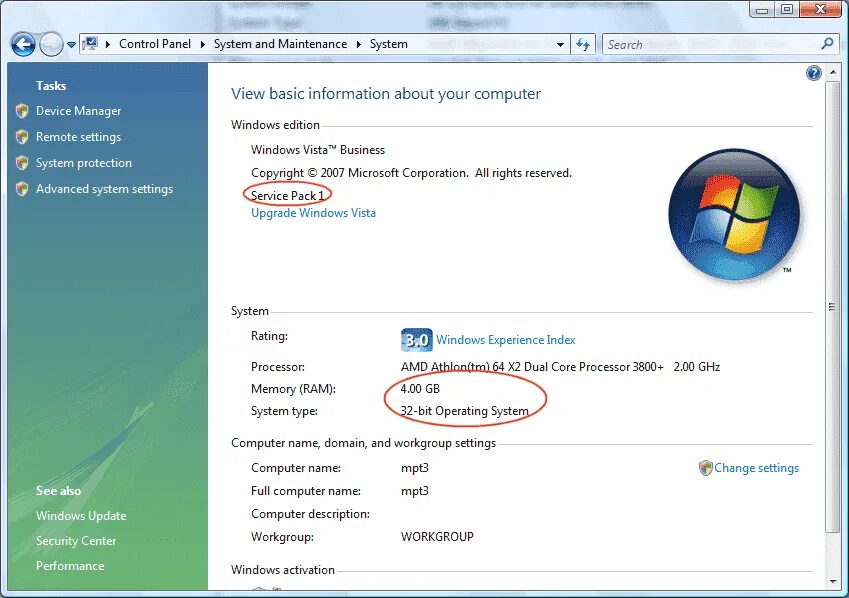
Task: Open Device Manager from Tasks
Action: point(79,111)
